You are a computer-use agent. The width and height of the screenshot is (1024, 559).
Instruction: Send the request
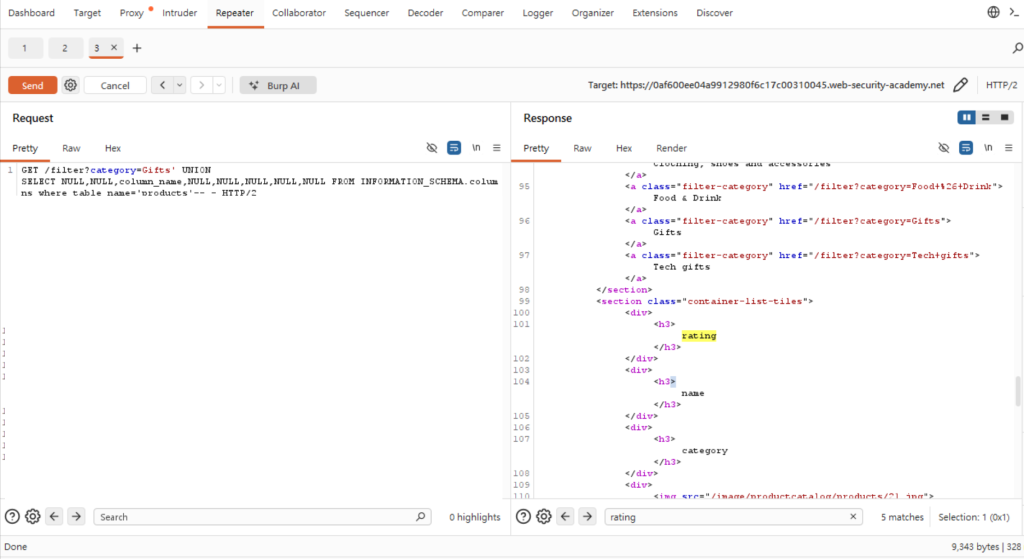click(x=33, y=85)
